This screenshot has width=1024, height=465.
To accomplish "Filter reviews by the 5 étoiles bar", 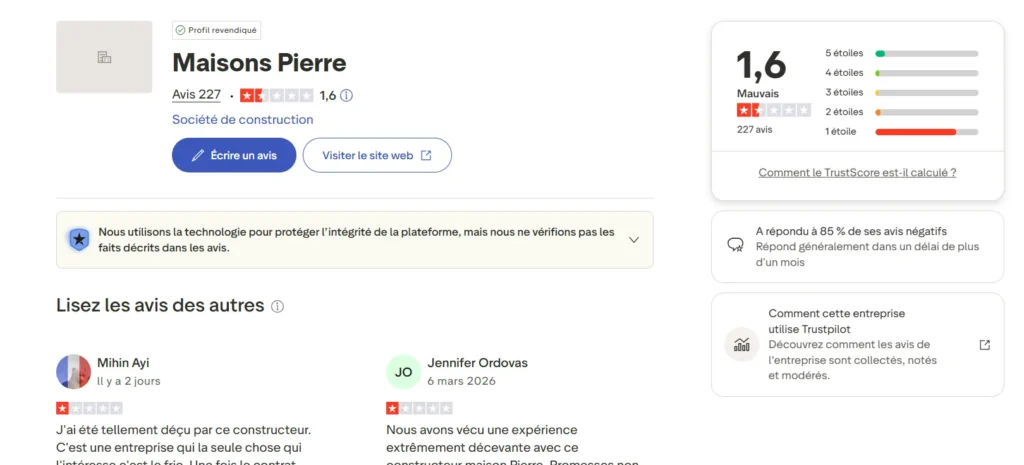I will (926, 53).
